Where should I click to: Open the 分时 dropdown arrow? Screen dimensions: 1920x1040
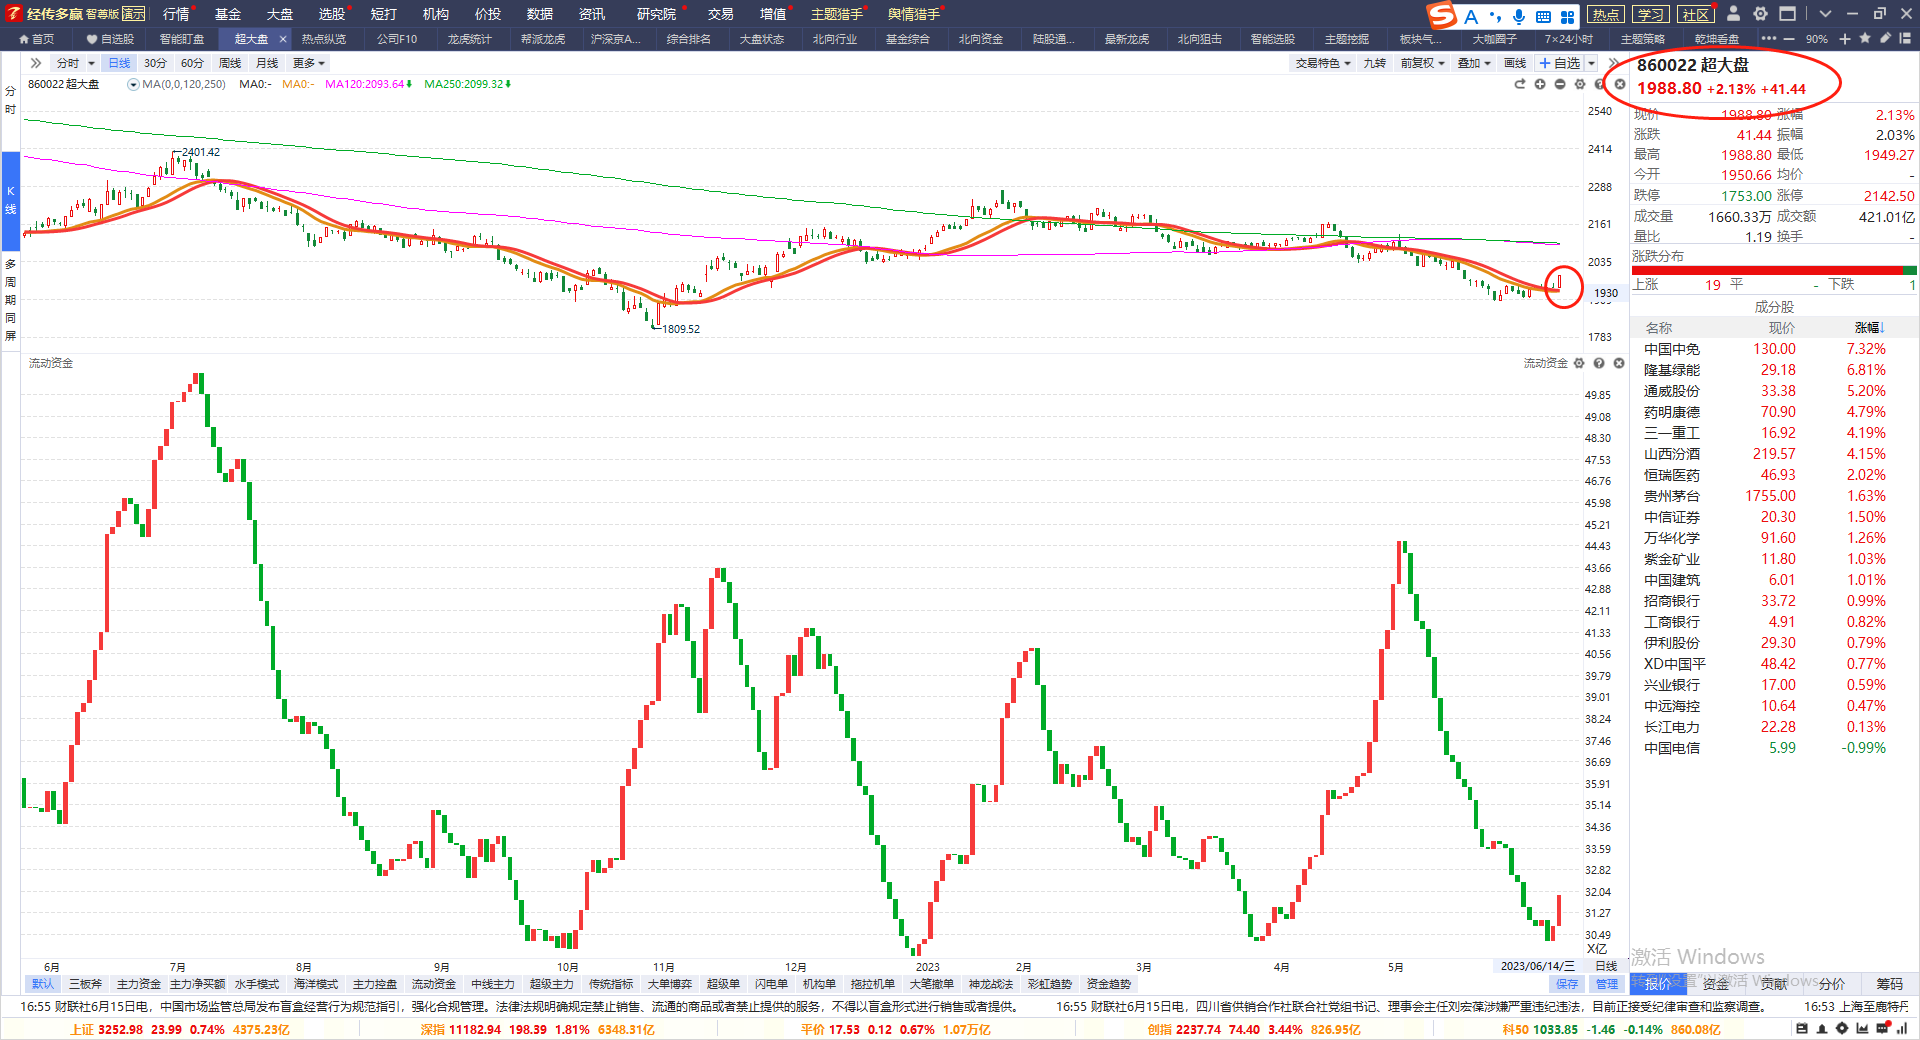pyautogui.click(x=91, y=63)
